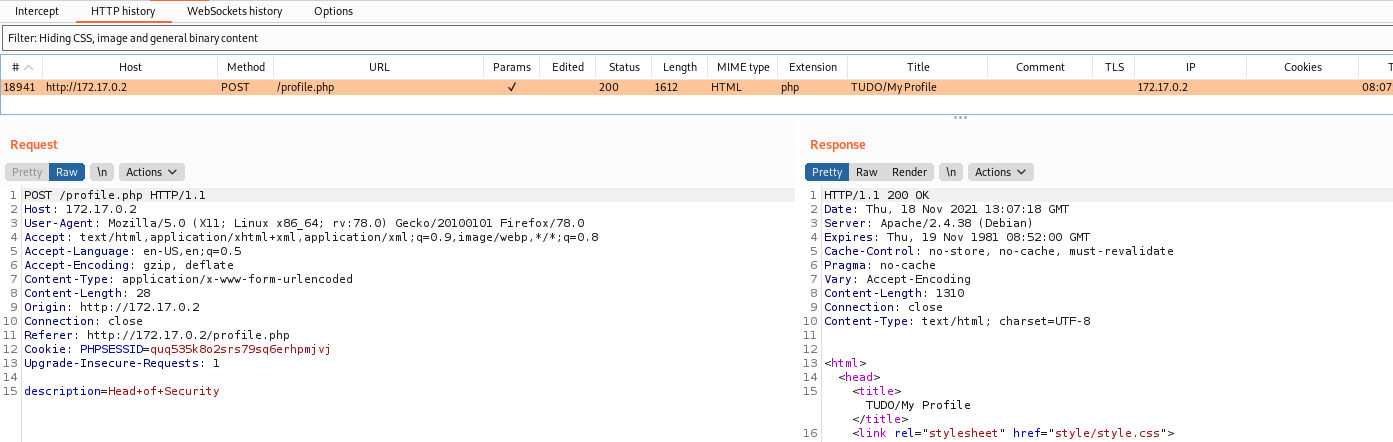The height and width of the screenshot is (442, 1393).
Task: Switch request view to Pretty
Action: coord(27,172)
